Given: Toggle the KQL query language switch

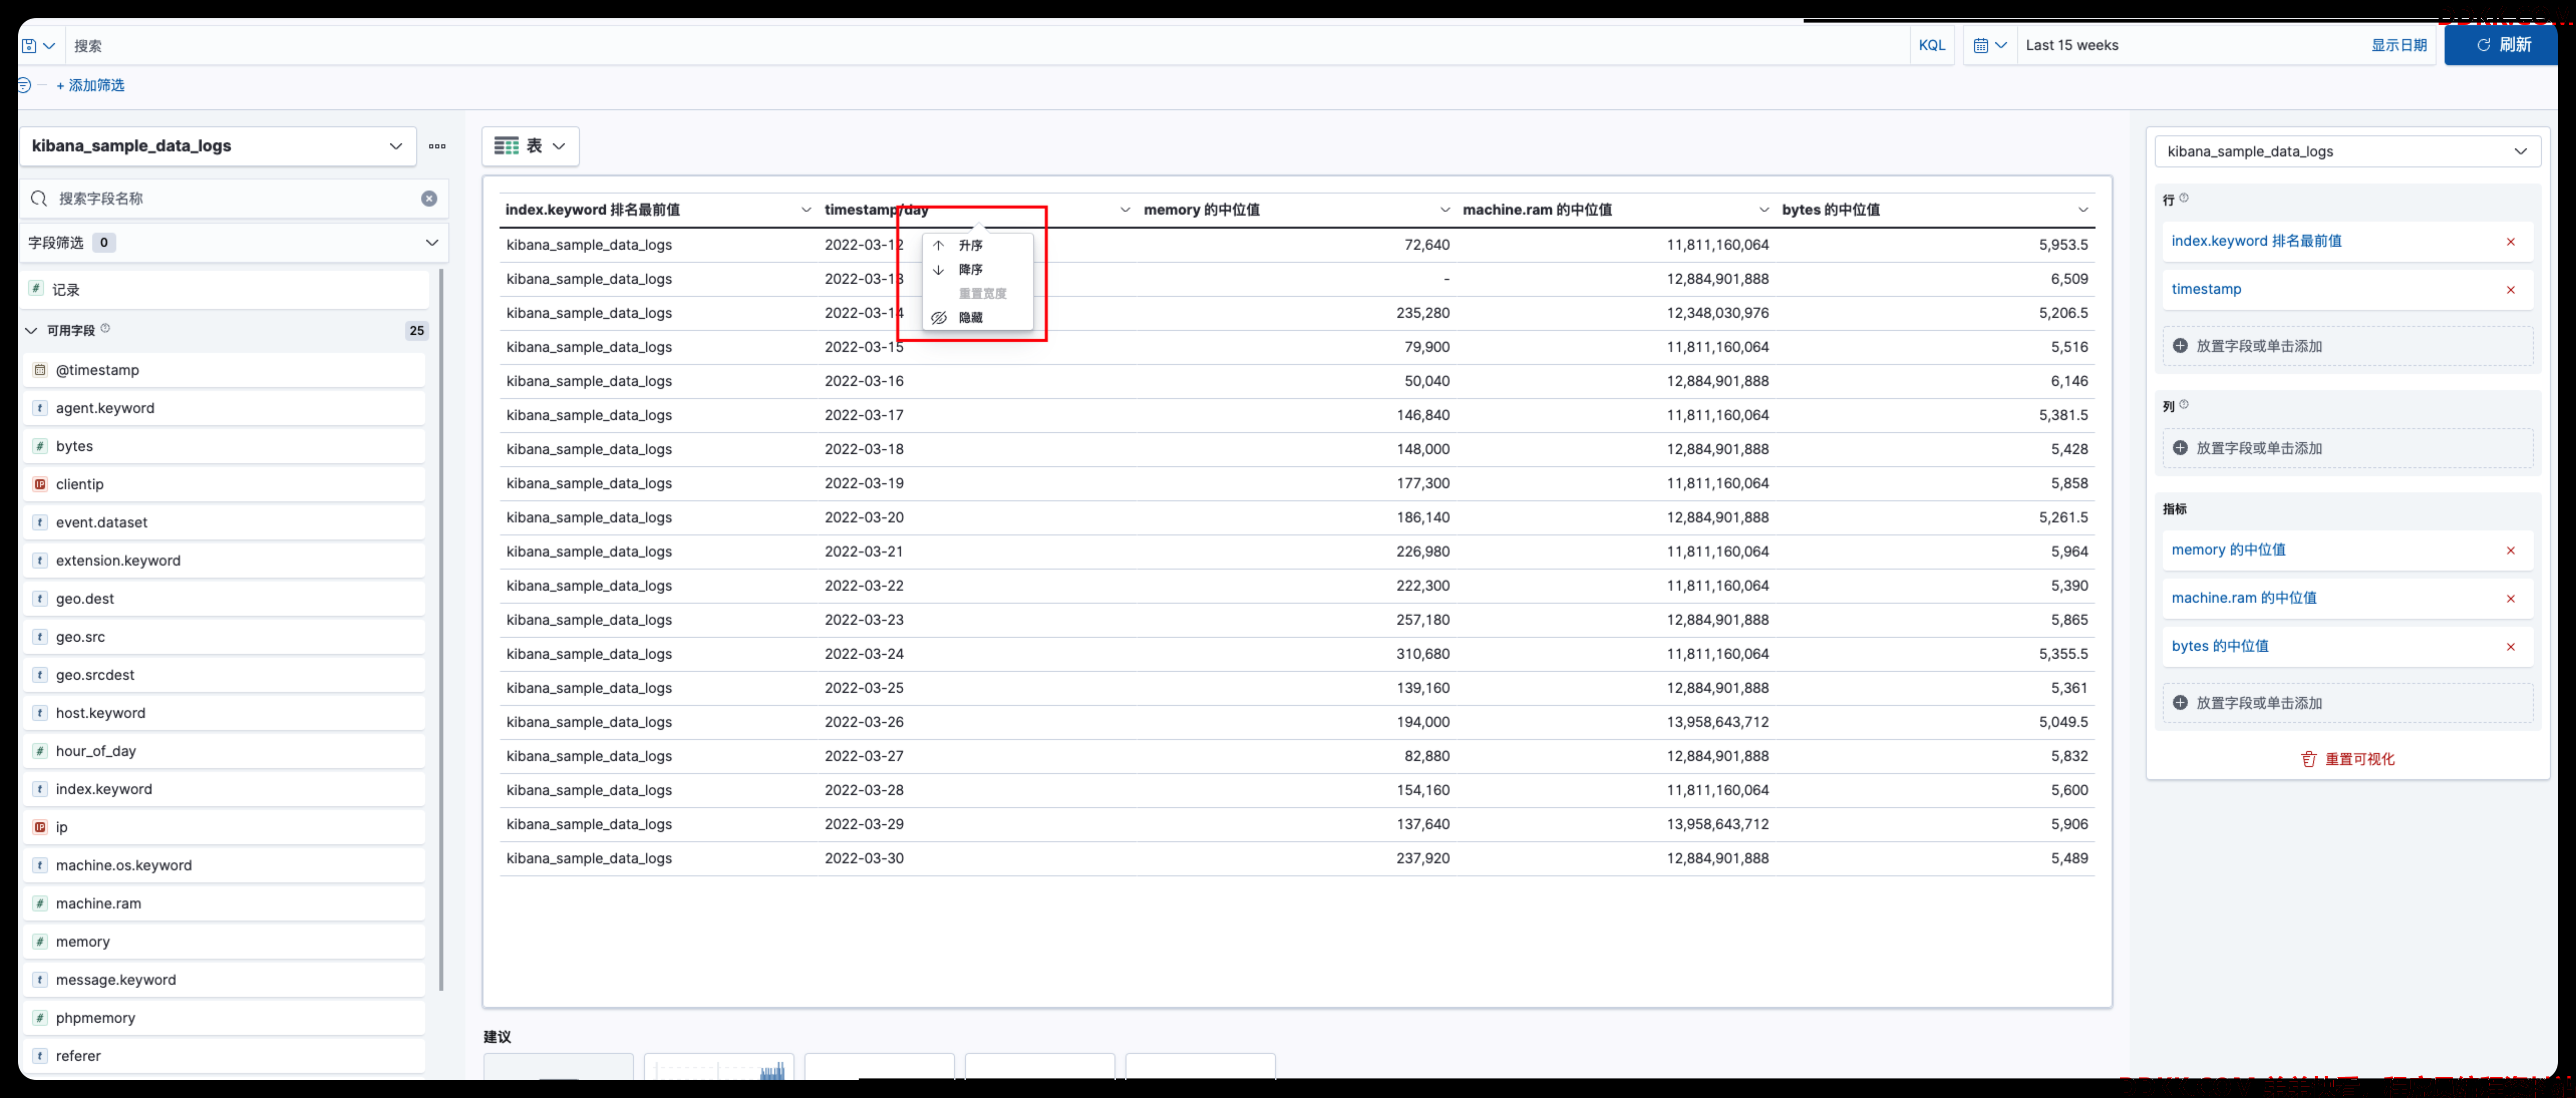Looking at the screenshot, I should tap(1932, 46).
